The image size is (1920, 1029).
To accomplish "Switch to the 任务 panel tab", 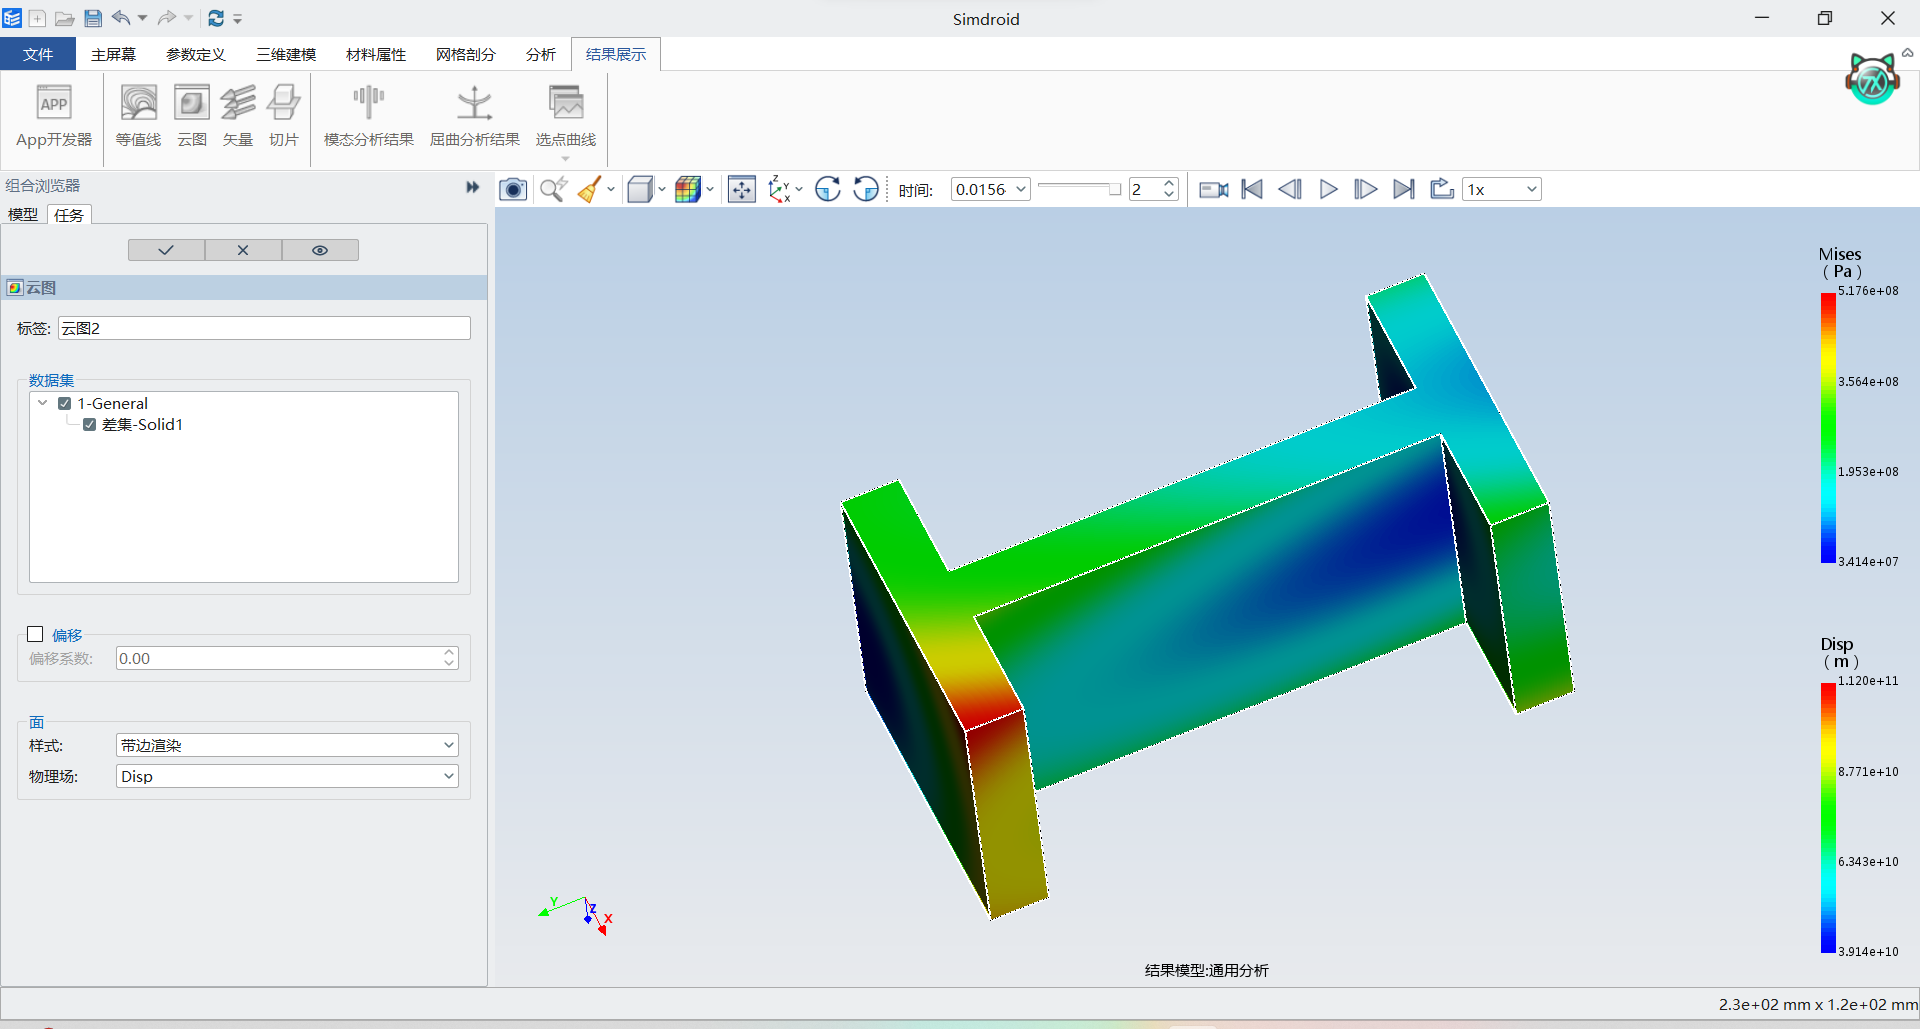I will pyautogui.click(x=69, y=214).
